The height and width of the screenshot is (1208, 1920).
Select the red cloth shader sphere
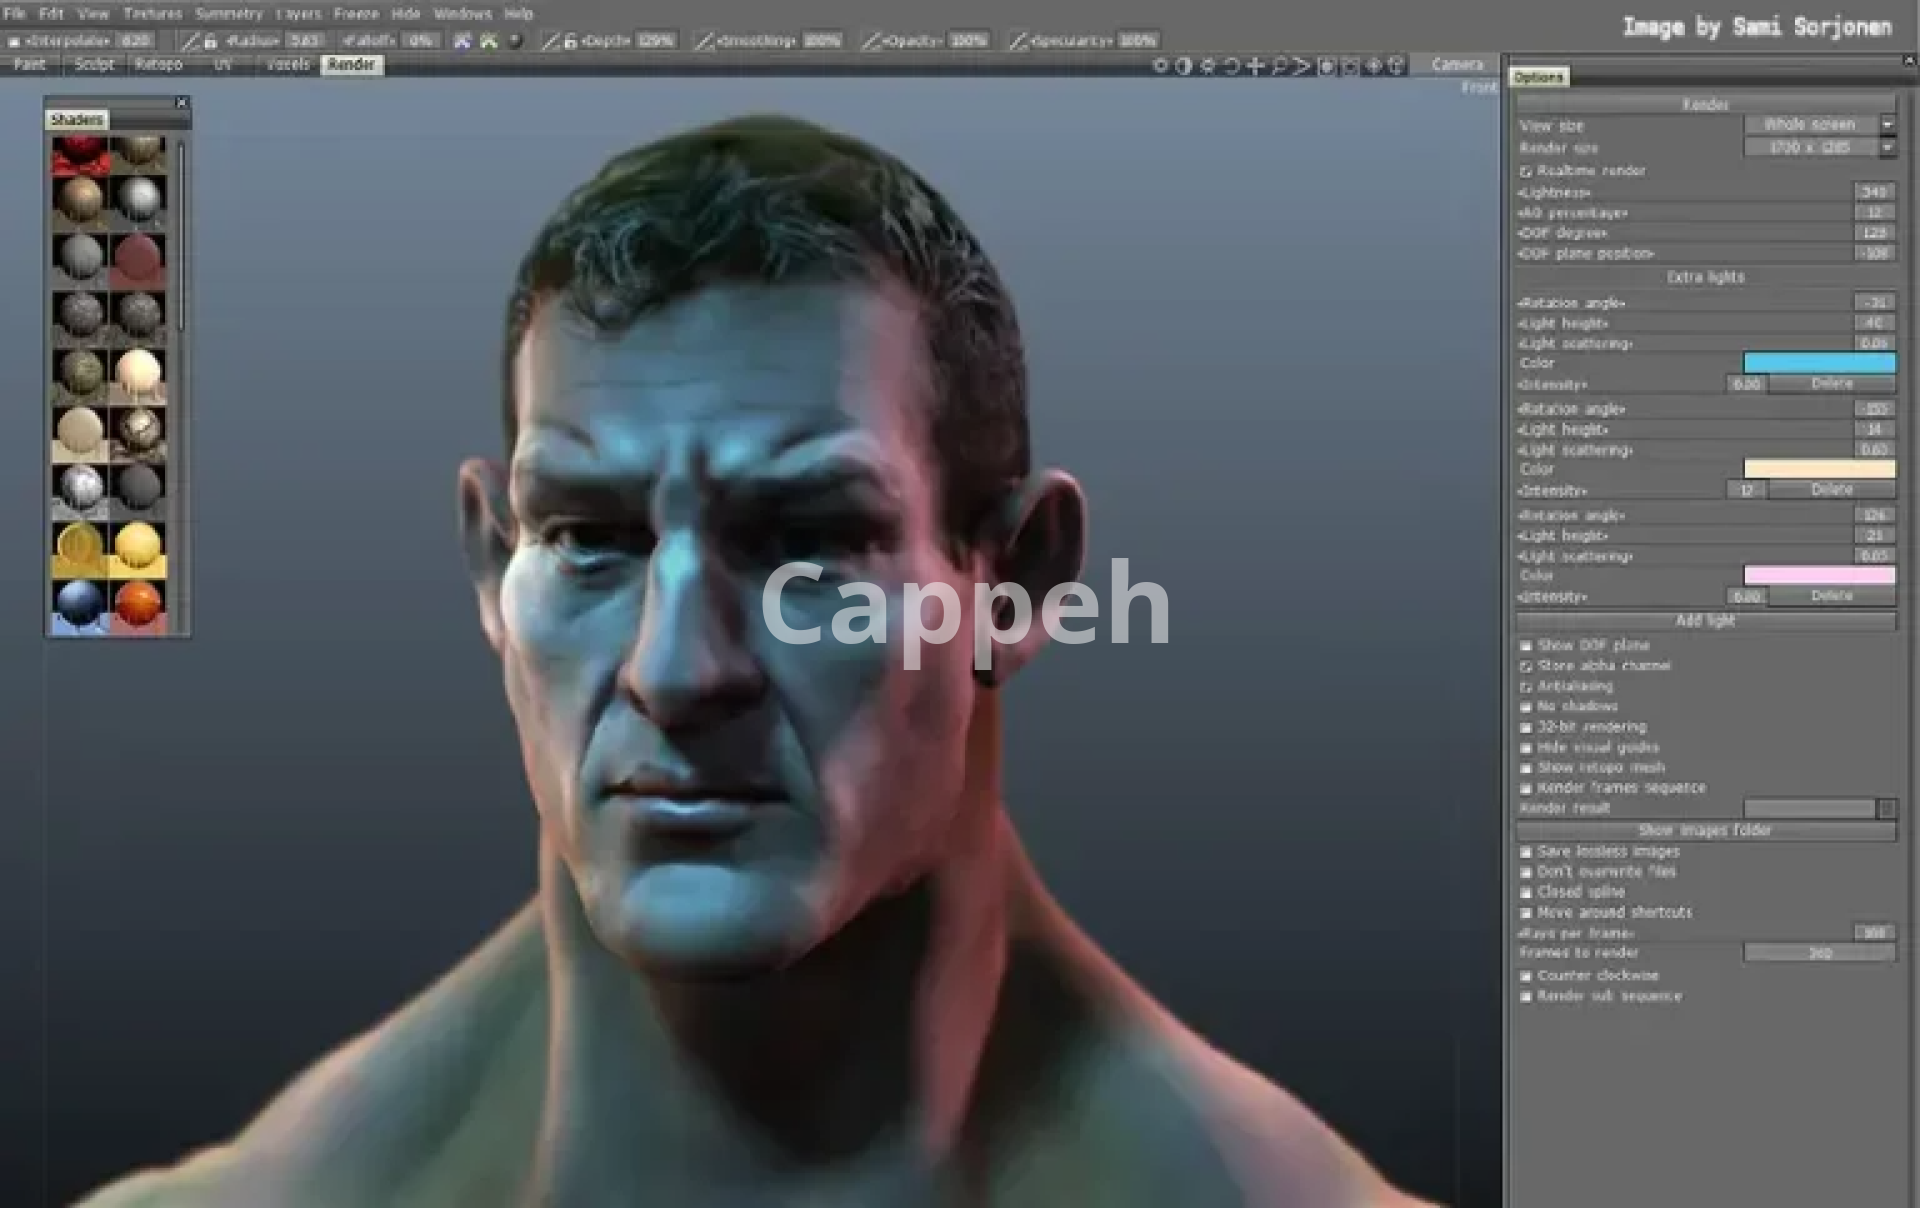(x=79, y=156)
